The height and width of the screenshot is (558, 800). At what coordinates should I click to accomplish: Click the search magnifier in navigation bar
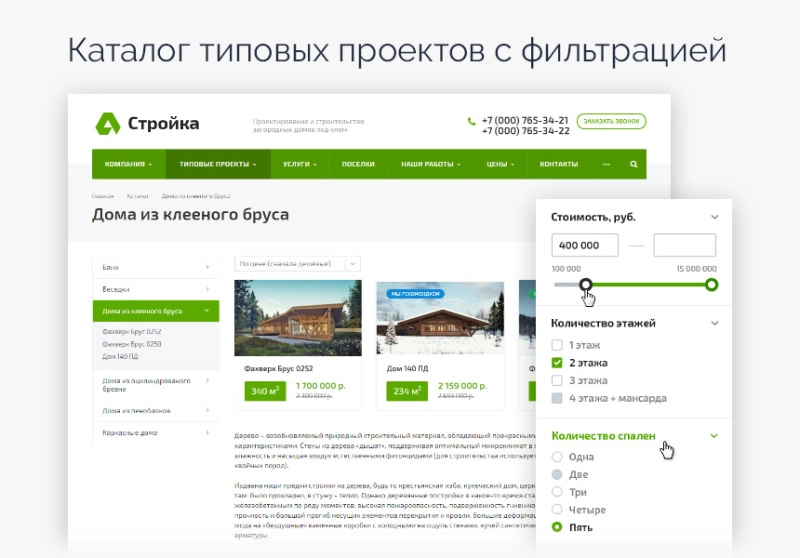tap(633, 164)
